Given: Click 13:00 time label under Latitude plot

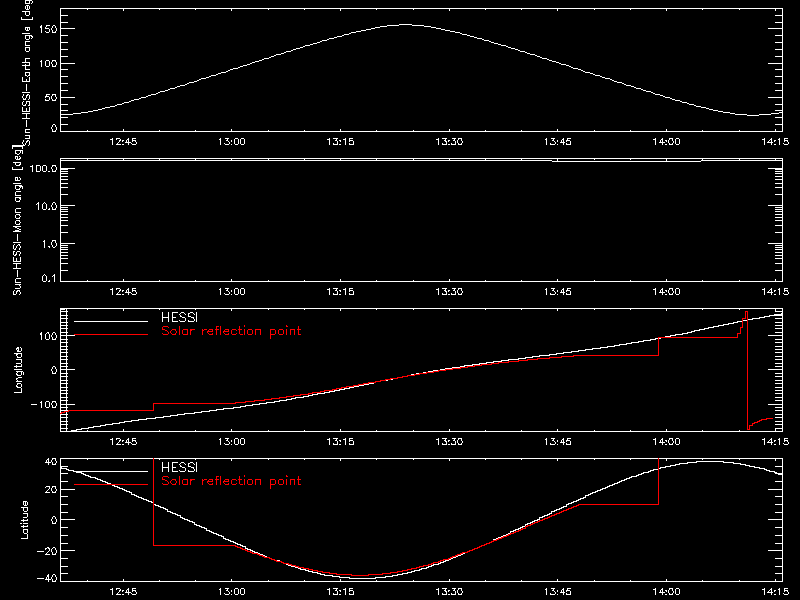Looking at the screenshot, I should (x=232, y=592).
